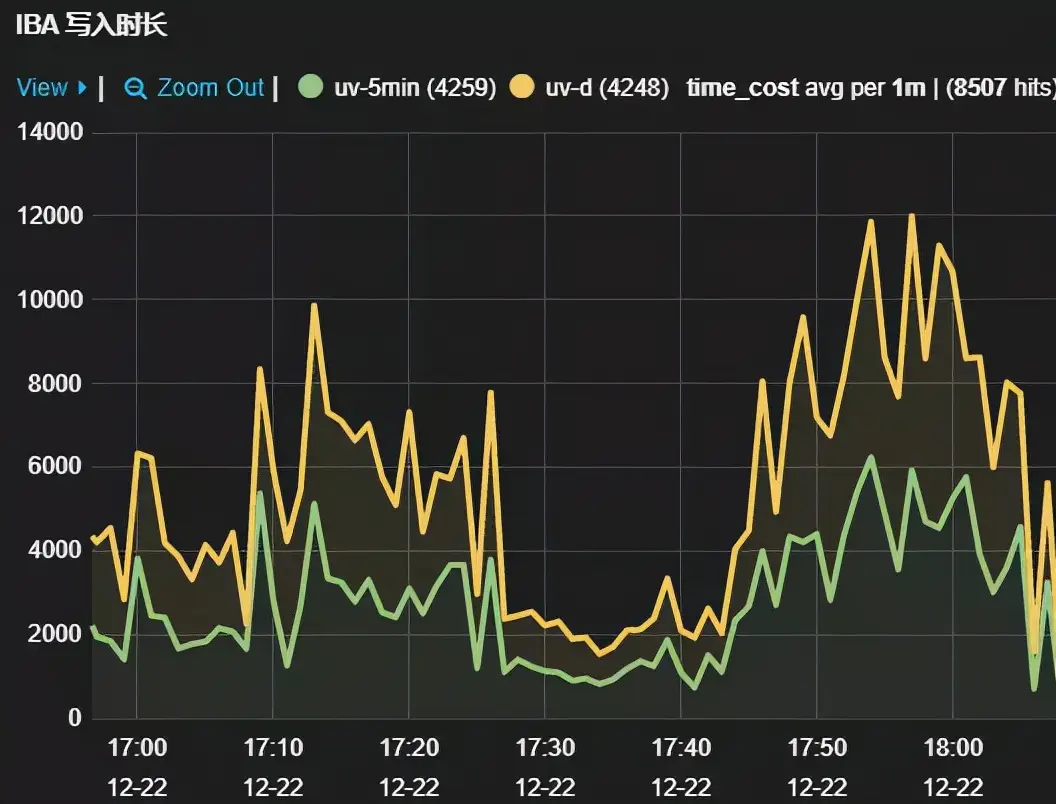The image size is (1056, 804).
Task: Click the Zoom Out magnifier icon
Action: (135, 88)
